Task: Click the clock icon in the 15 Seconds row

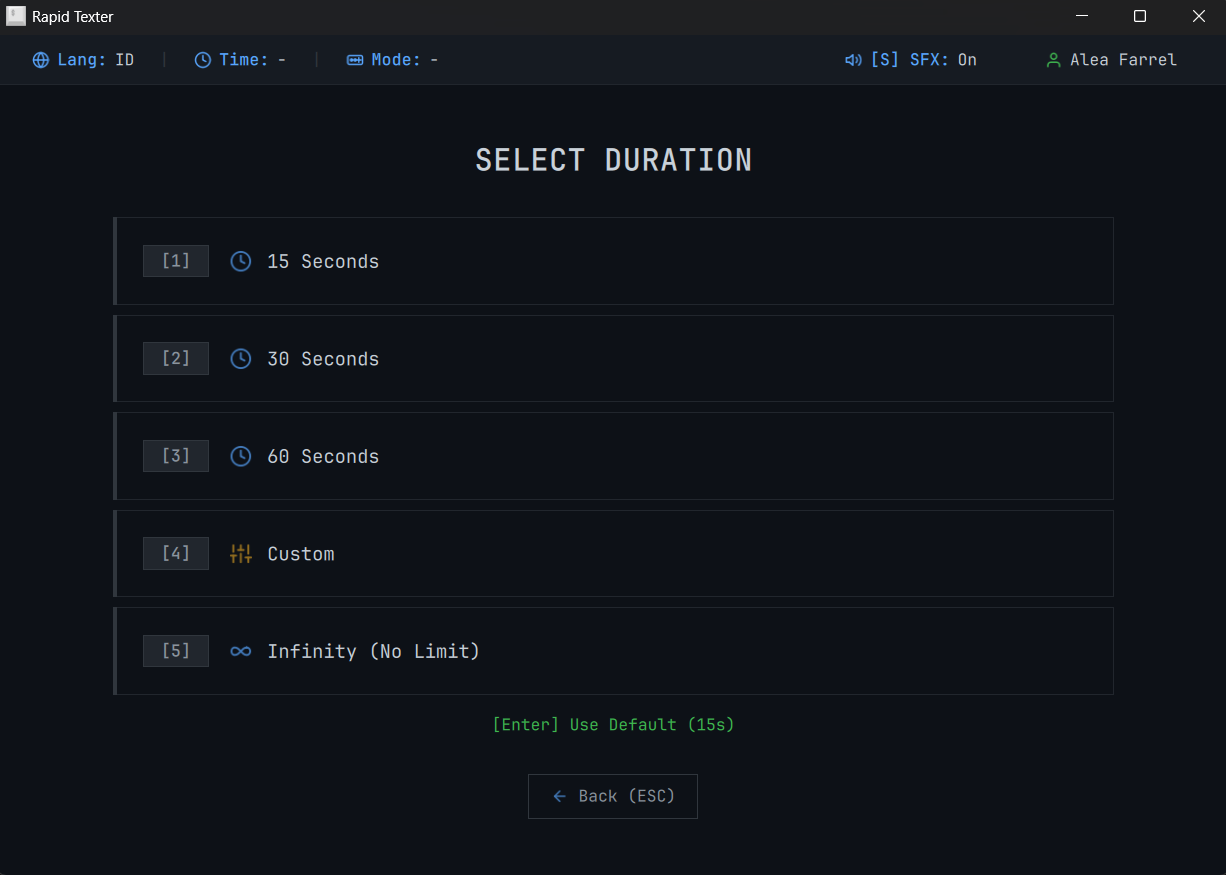Action: click(x=241, y=261)
